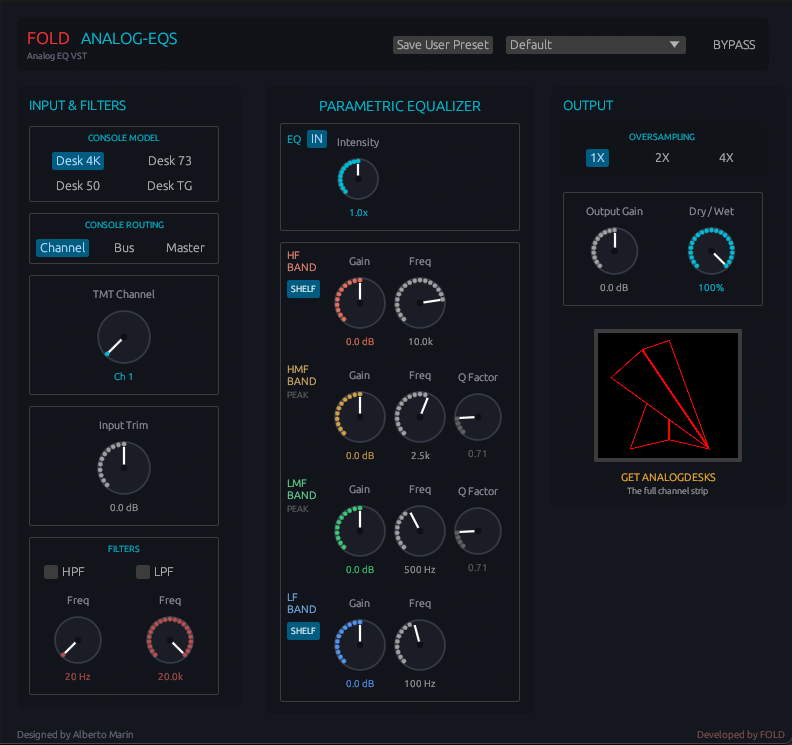Click the LF band Freq knob
792x745 pixels.
pyautogui.click(x=420, y=645)
